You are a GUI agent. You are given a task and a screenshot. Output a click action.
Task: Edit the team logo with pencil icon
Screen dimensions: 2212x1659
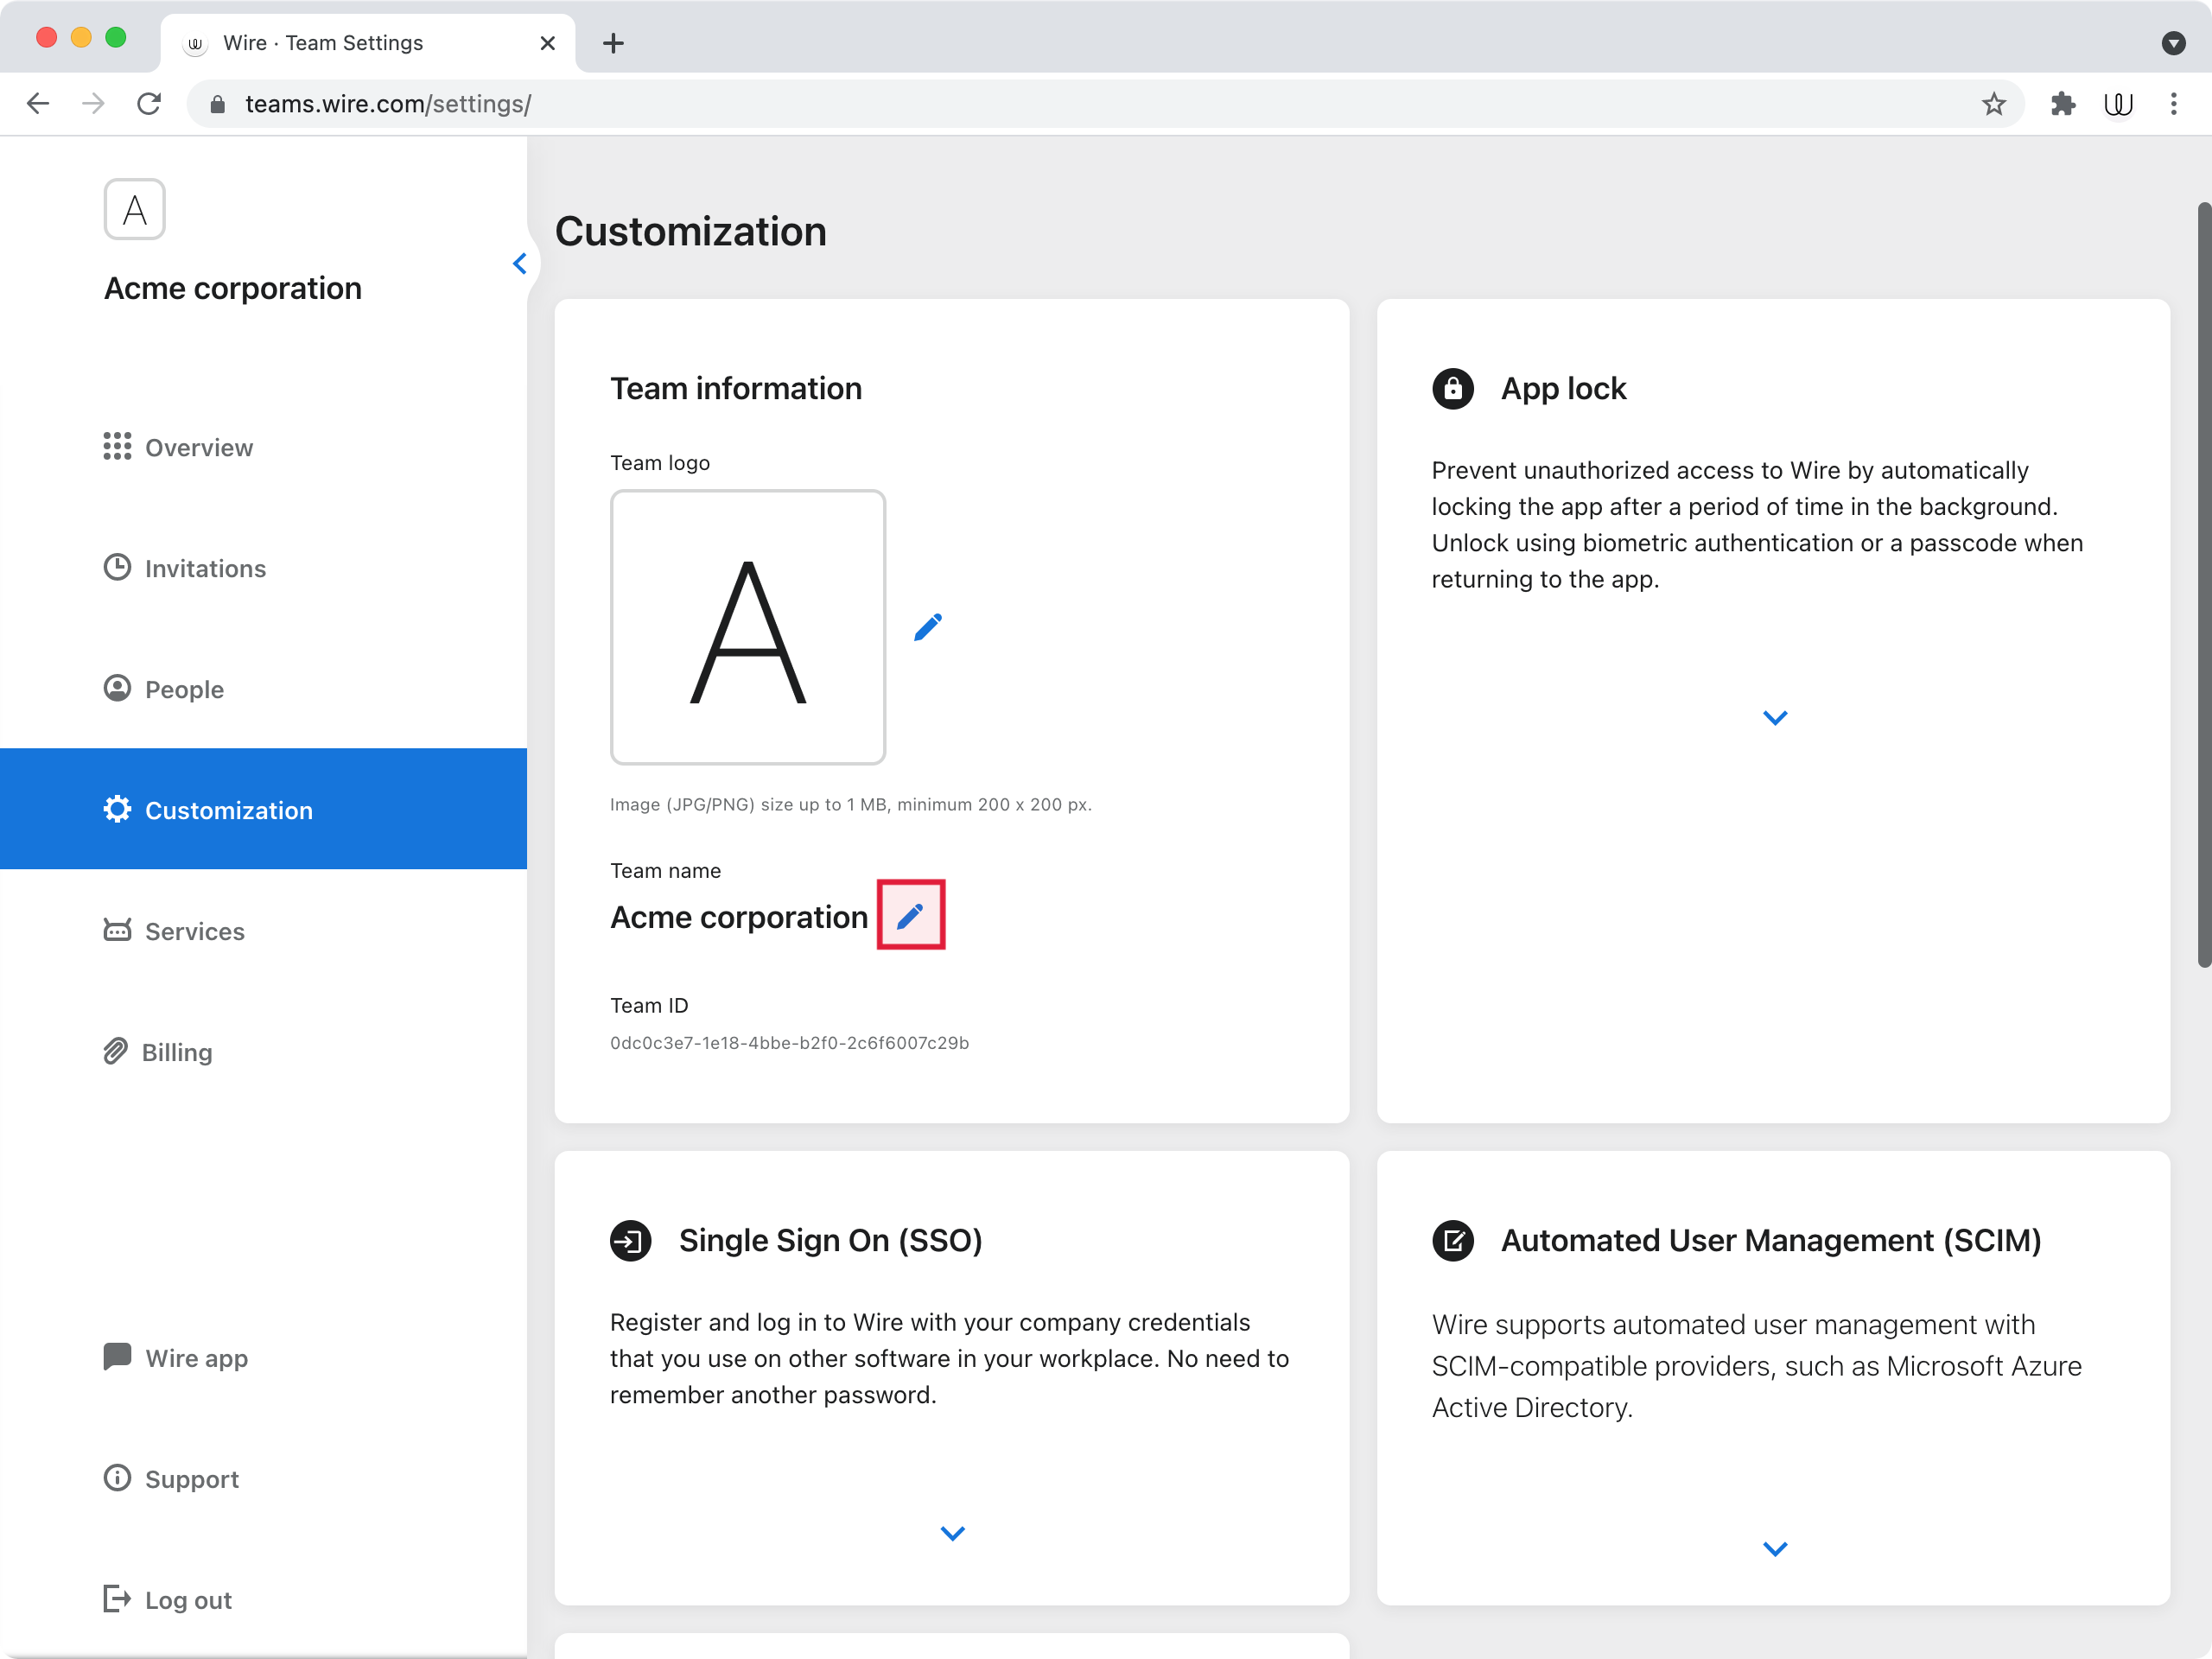pos(928,627)
